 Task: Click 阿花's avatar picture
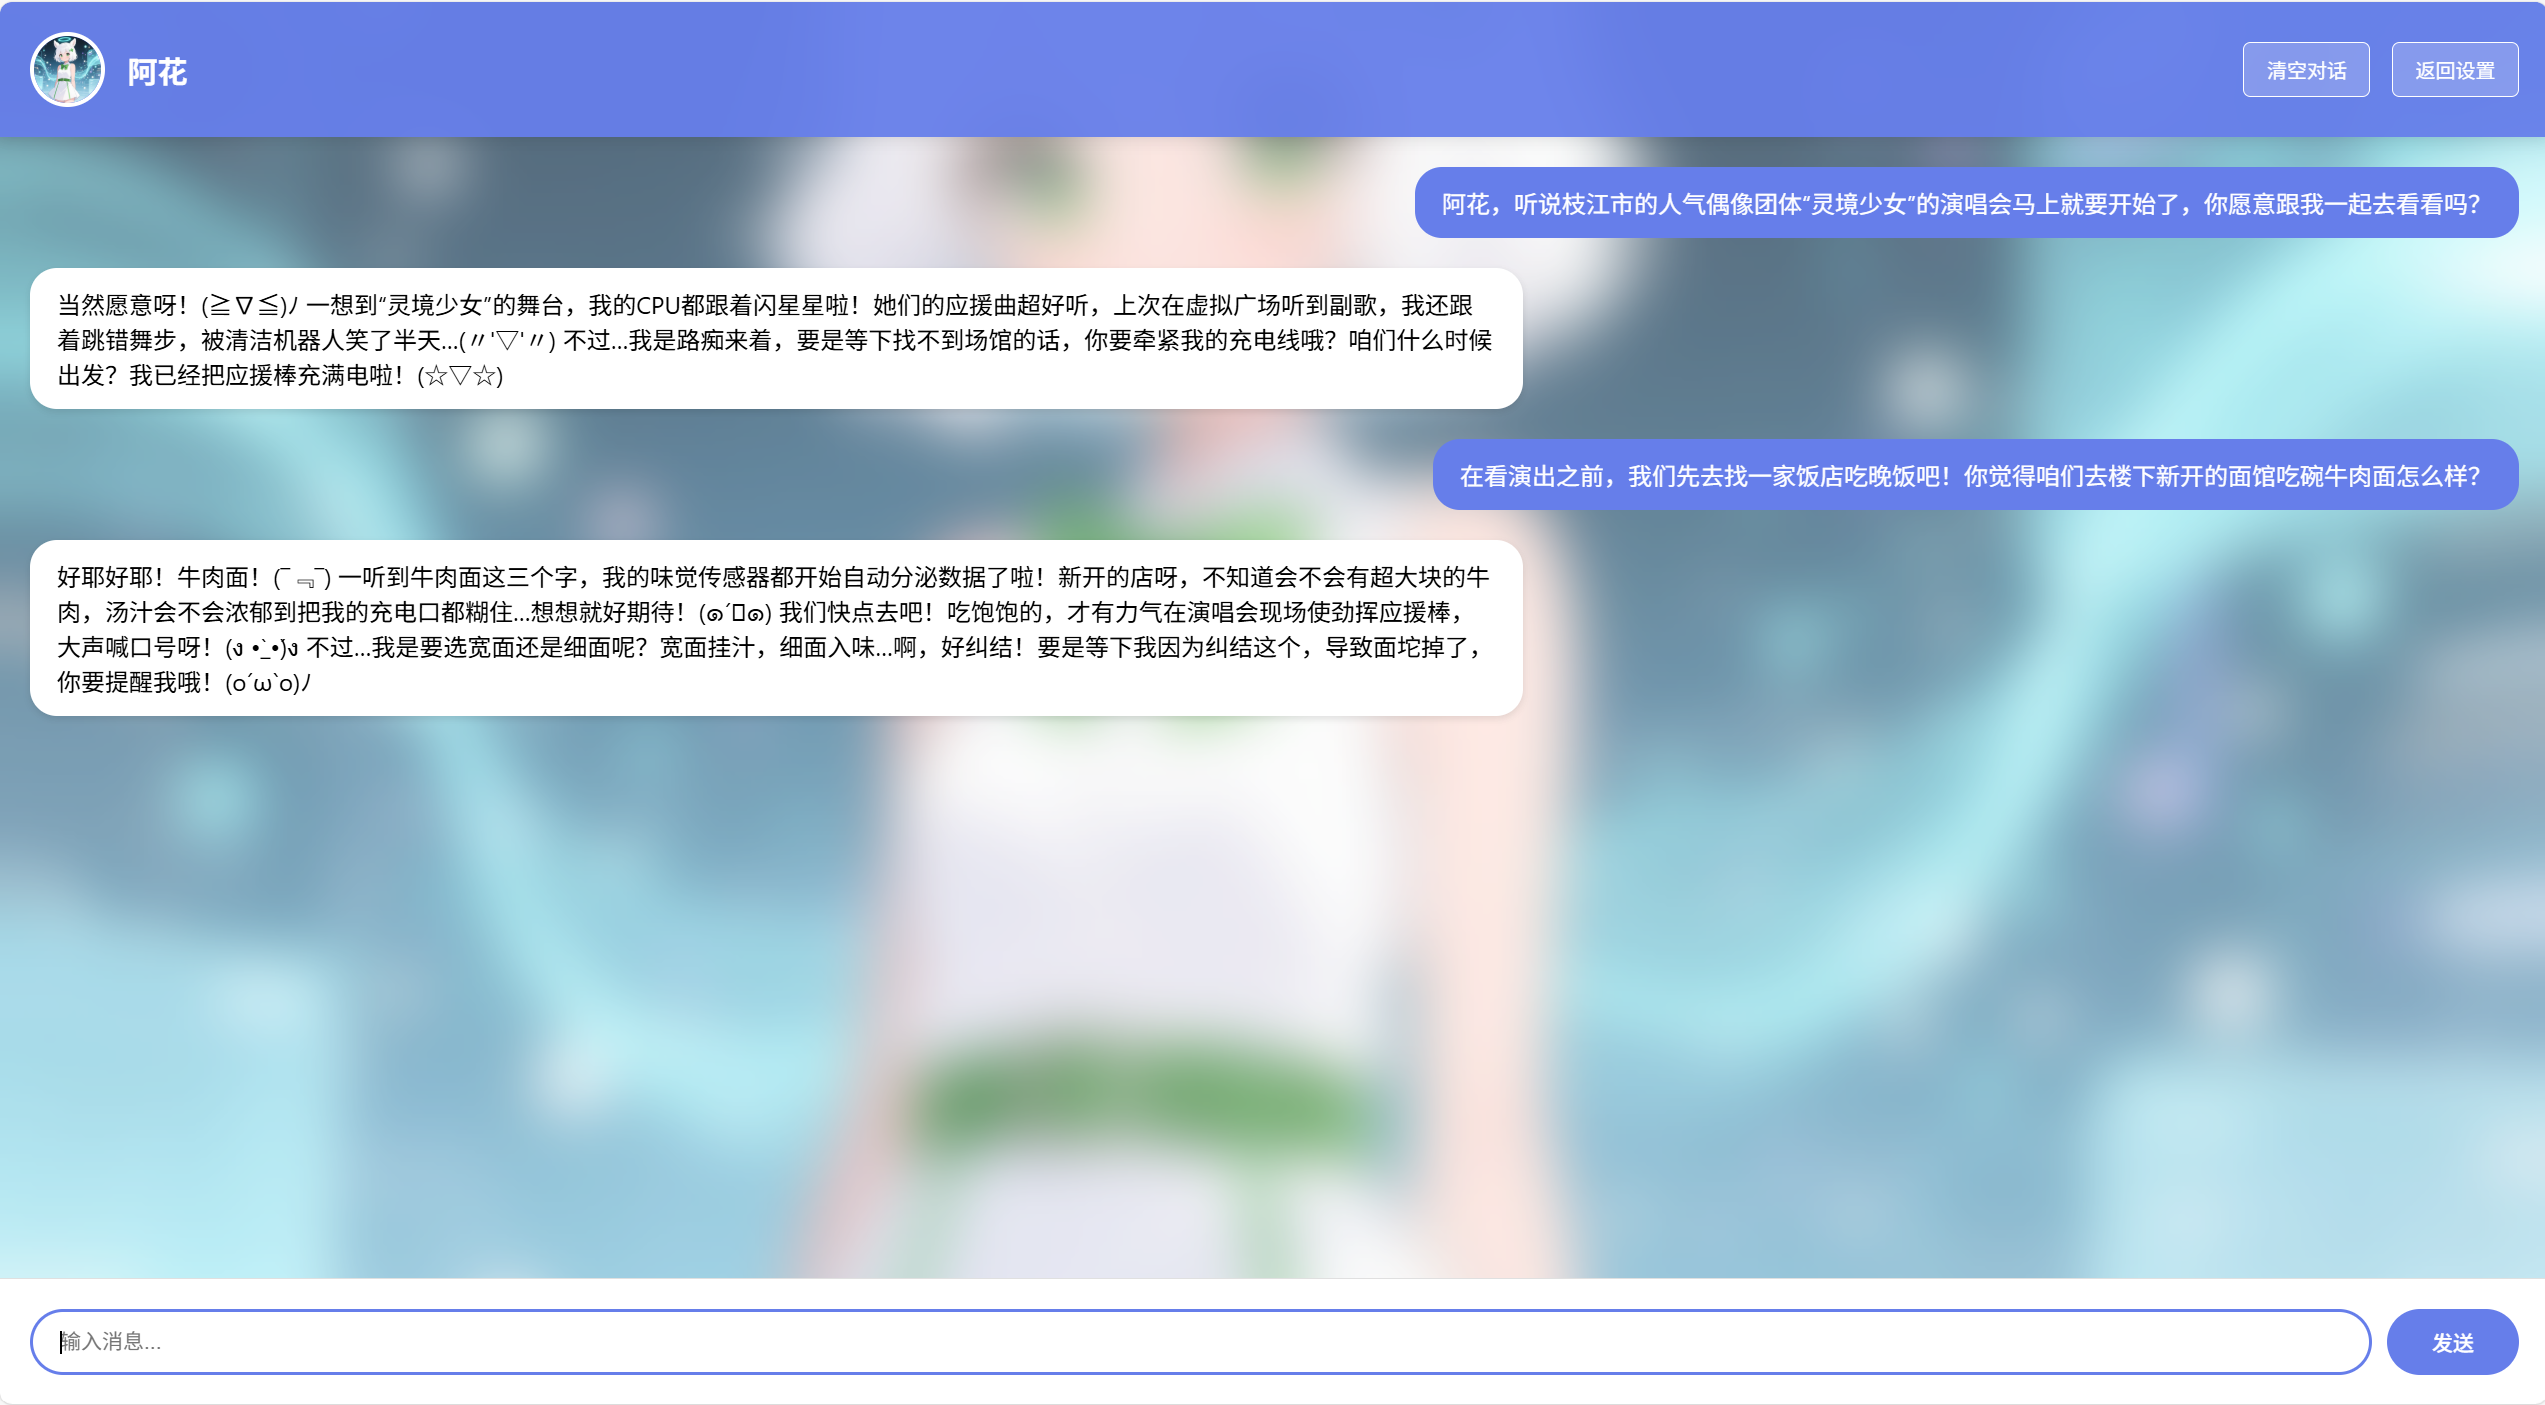coord(67,70)
